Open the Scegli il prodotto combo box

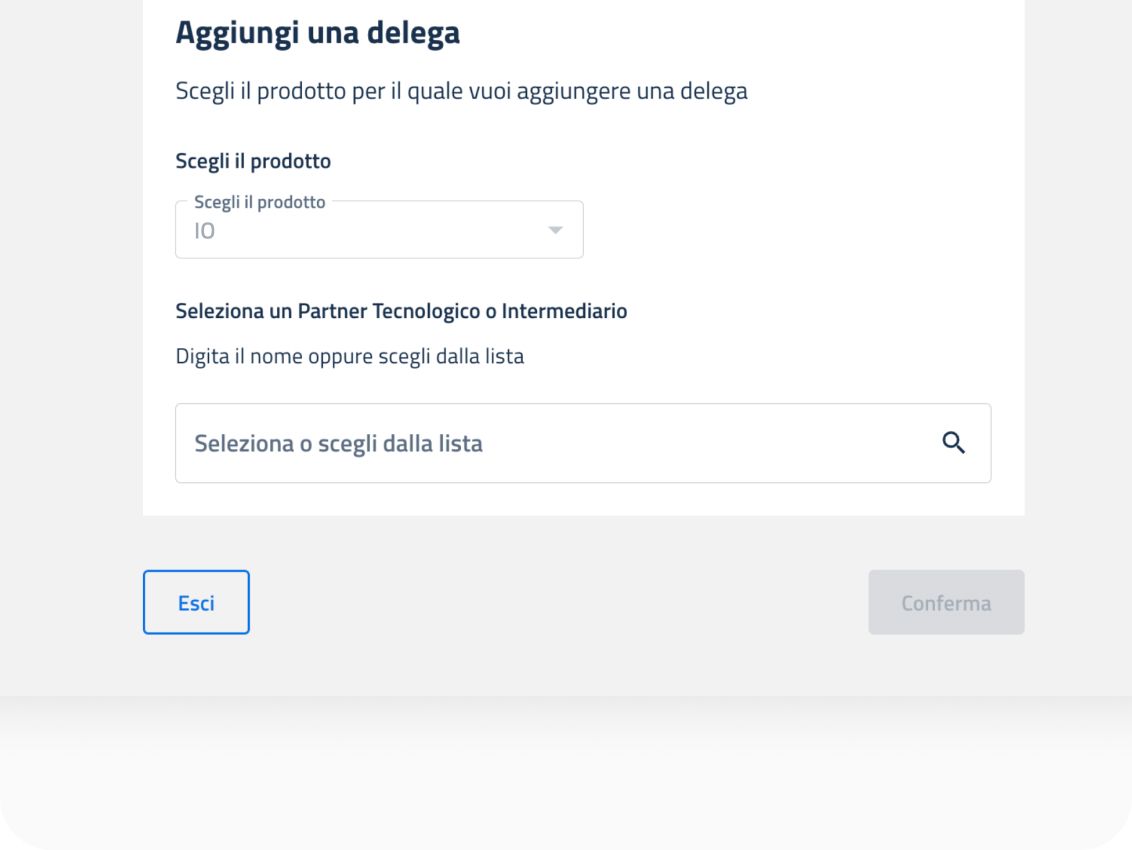379,231
